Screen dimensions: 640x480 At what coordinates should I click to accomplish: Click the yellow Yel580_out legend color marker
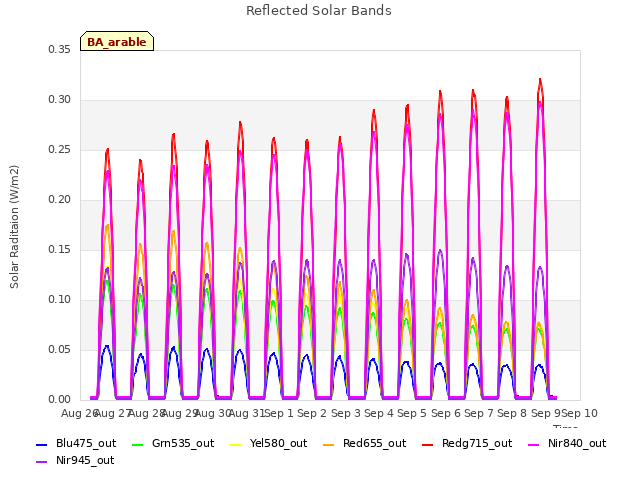coord(236,444)
